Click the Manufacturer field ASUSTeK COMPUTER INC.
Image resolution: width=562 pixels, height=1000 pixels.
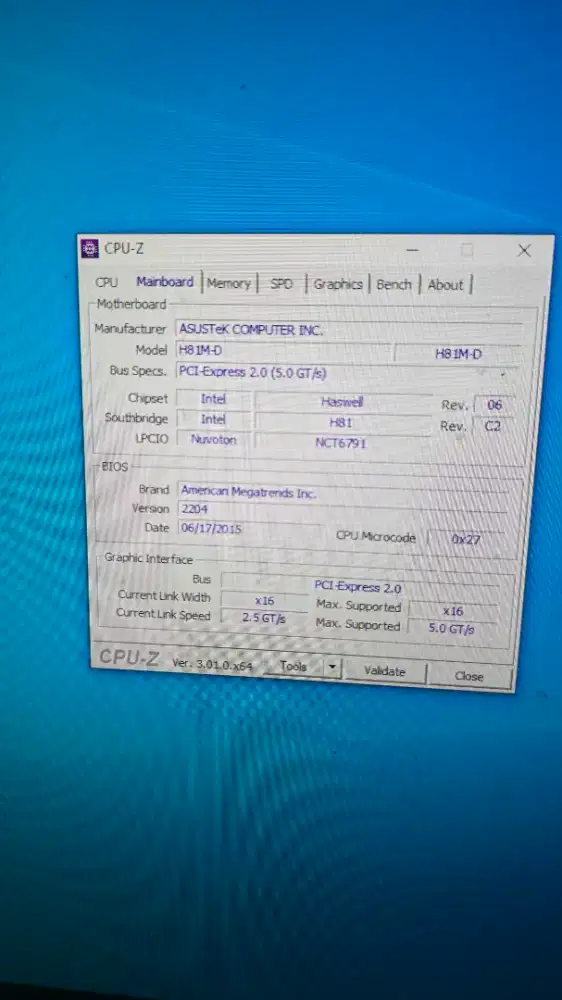[x=348, y=330]
